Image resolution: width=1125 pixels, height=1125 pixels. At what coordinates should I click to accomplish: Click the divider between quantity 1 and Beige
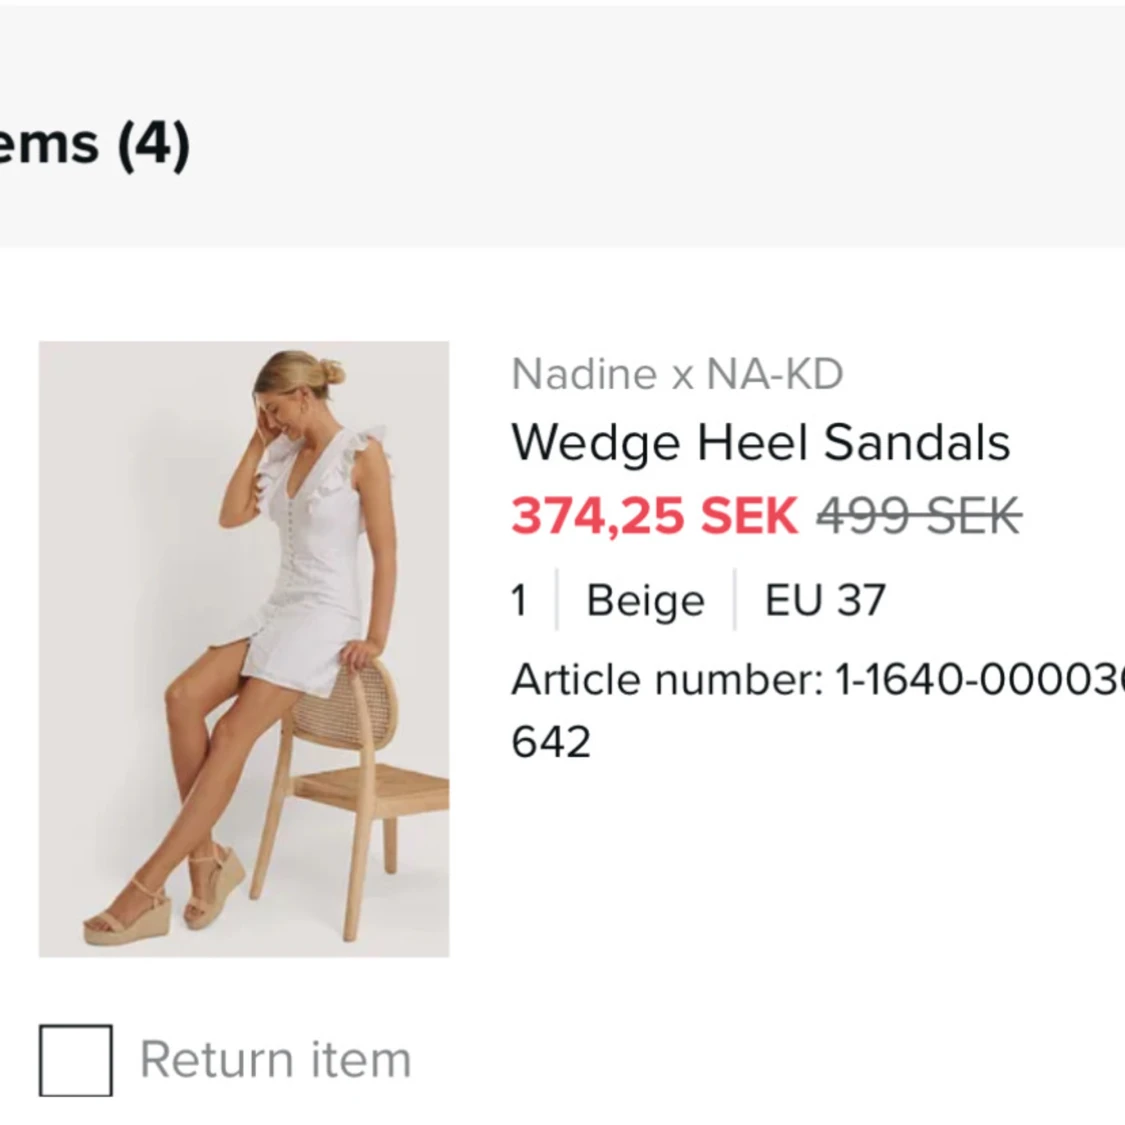[557, 600]
